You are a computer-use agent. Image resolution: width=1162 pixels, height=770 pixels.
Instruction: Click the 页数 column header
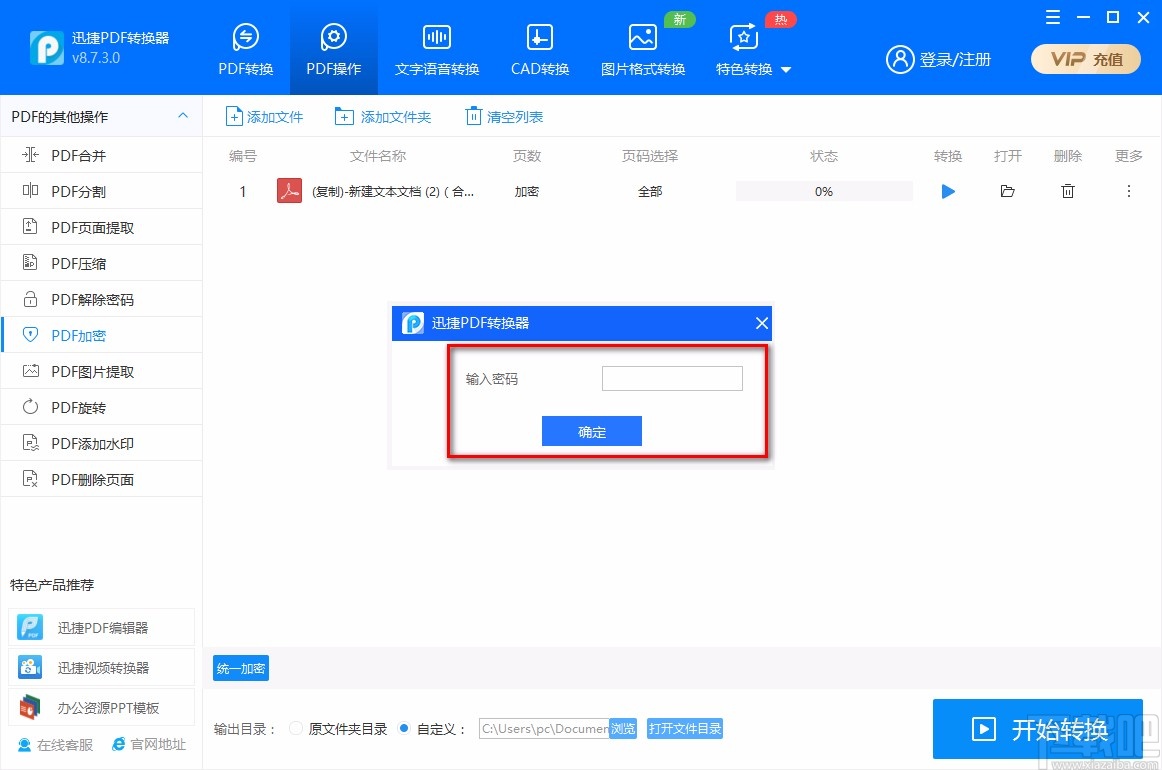[x=527, y=156]
